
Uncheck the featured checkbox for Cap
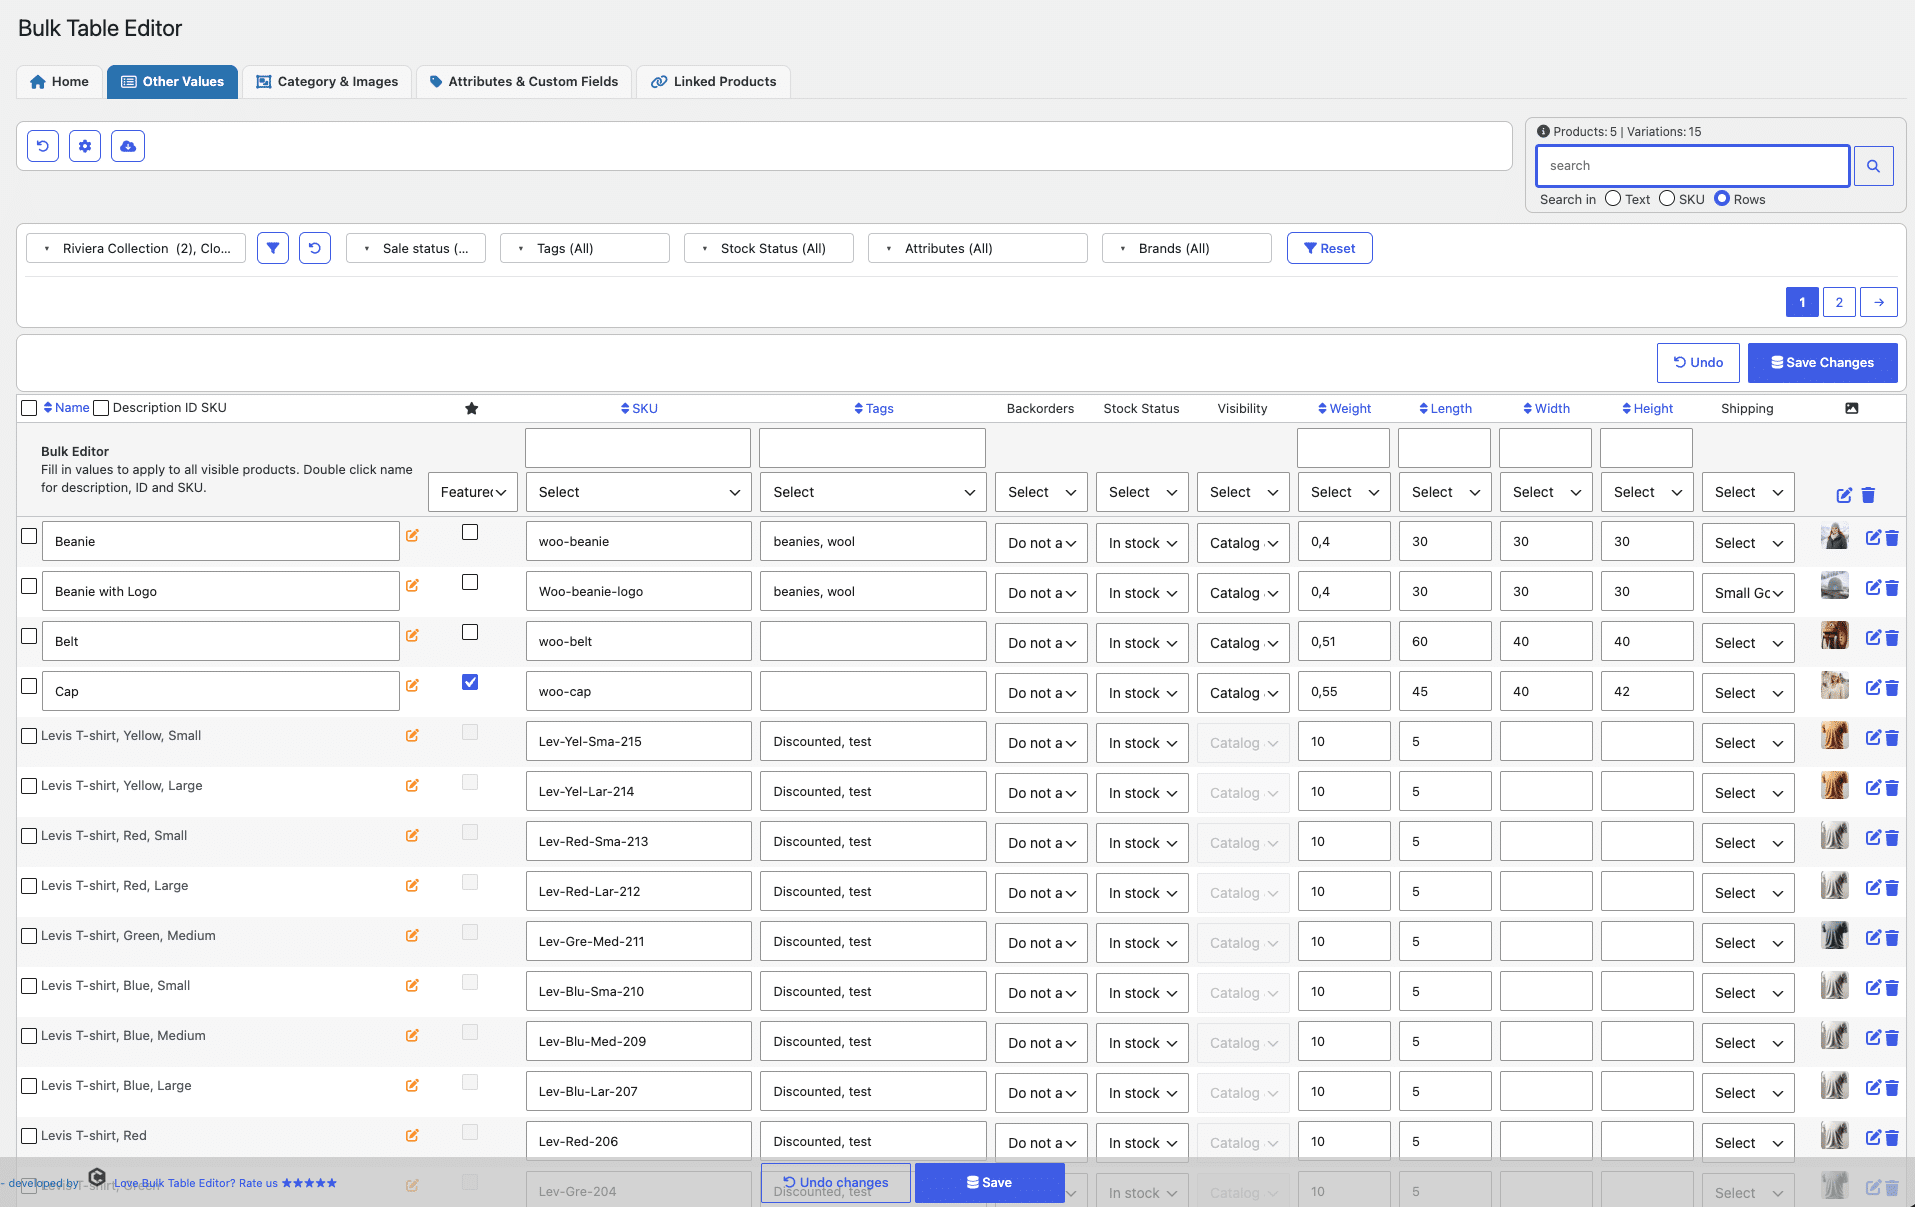[x=470, y=682]
